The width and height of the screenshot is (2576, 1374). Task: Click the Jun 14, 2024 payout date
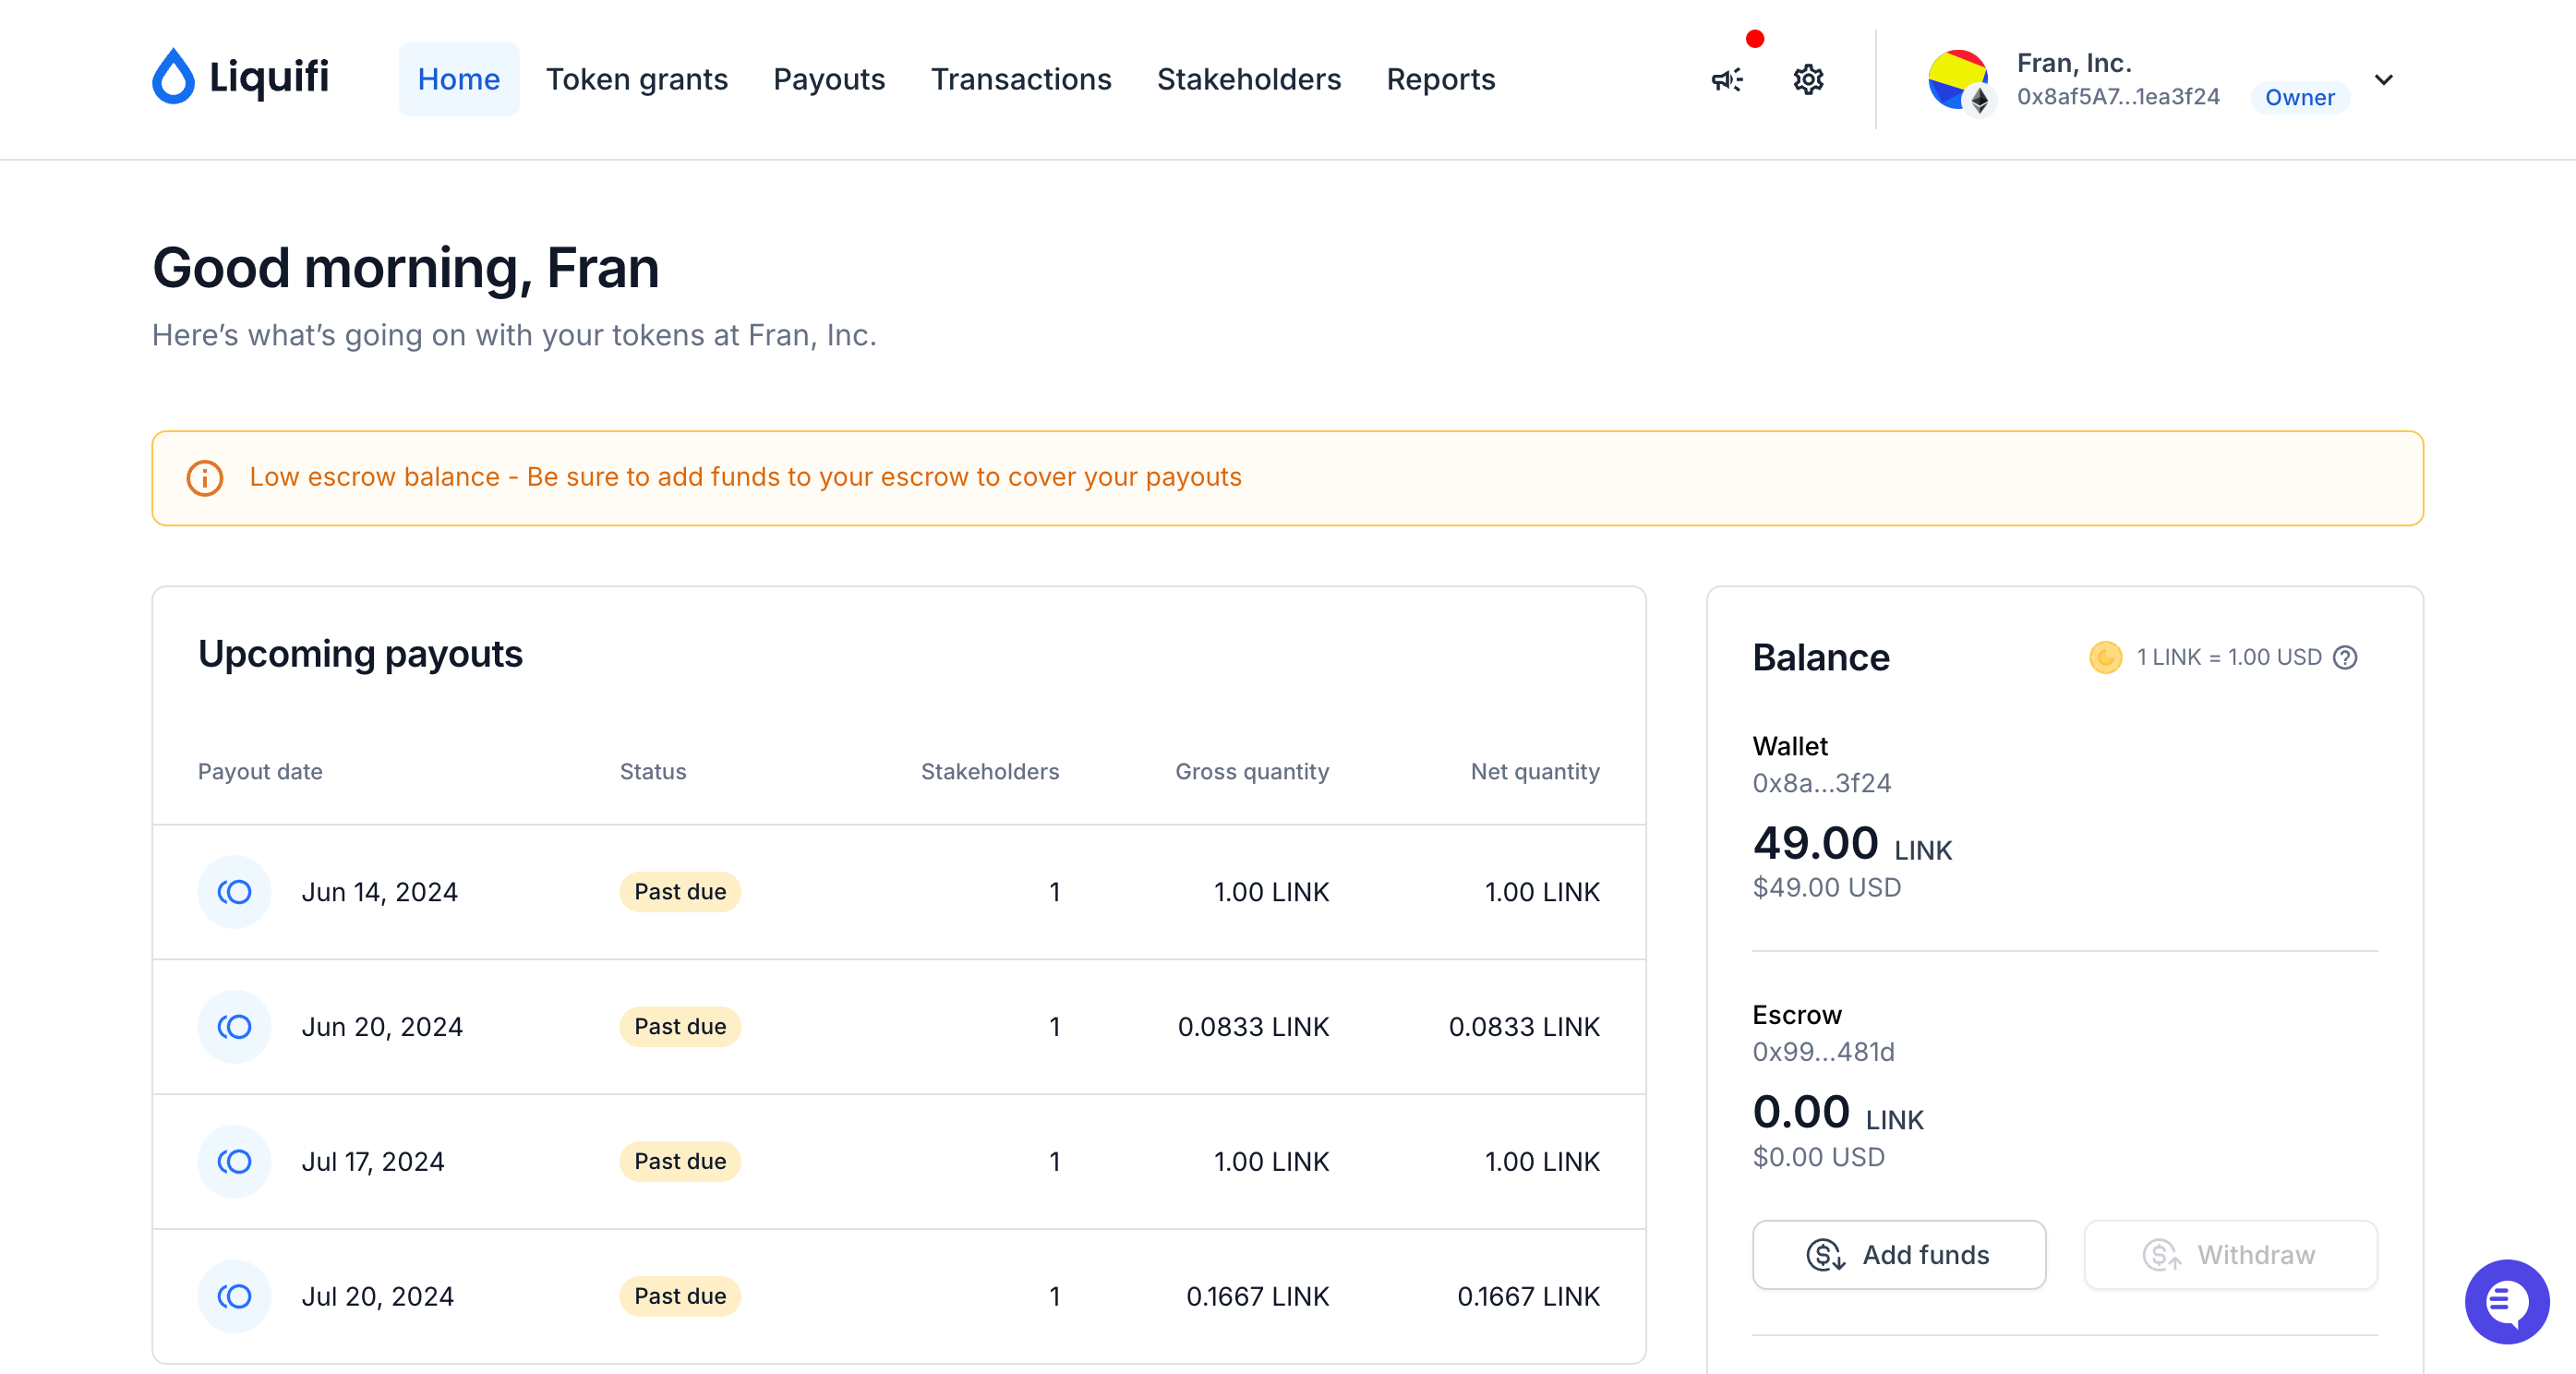[380, 891]
